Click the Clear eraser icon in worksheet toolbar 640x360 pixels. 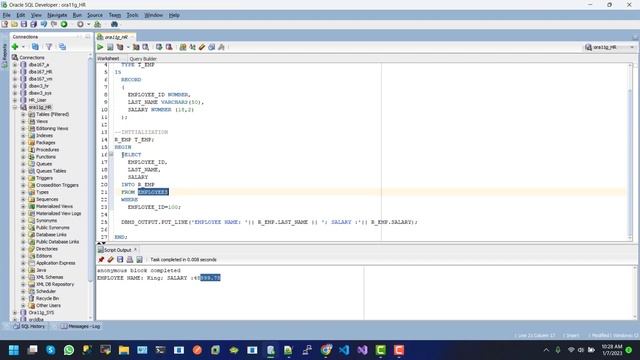pyautogui.click(x=202, y=47)
